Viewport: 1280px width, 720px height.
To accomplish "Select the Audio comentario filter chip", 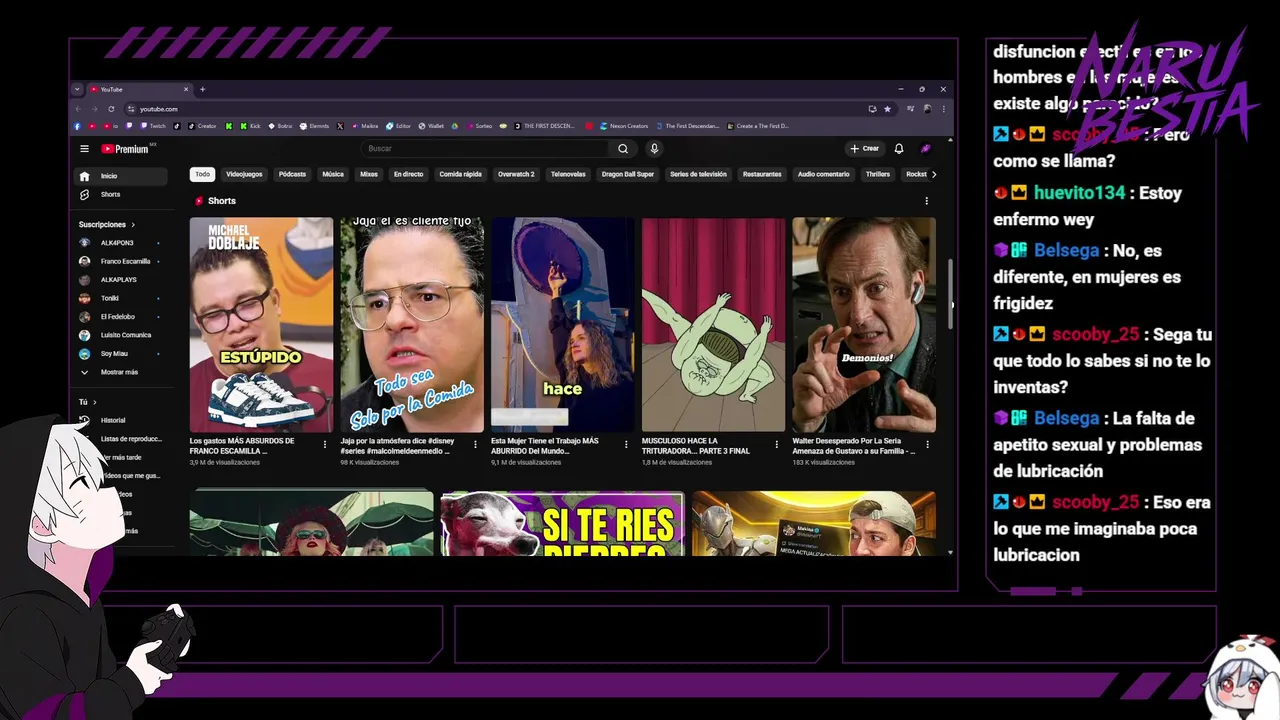I will coord(823,174).
